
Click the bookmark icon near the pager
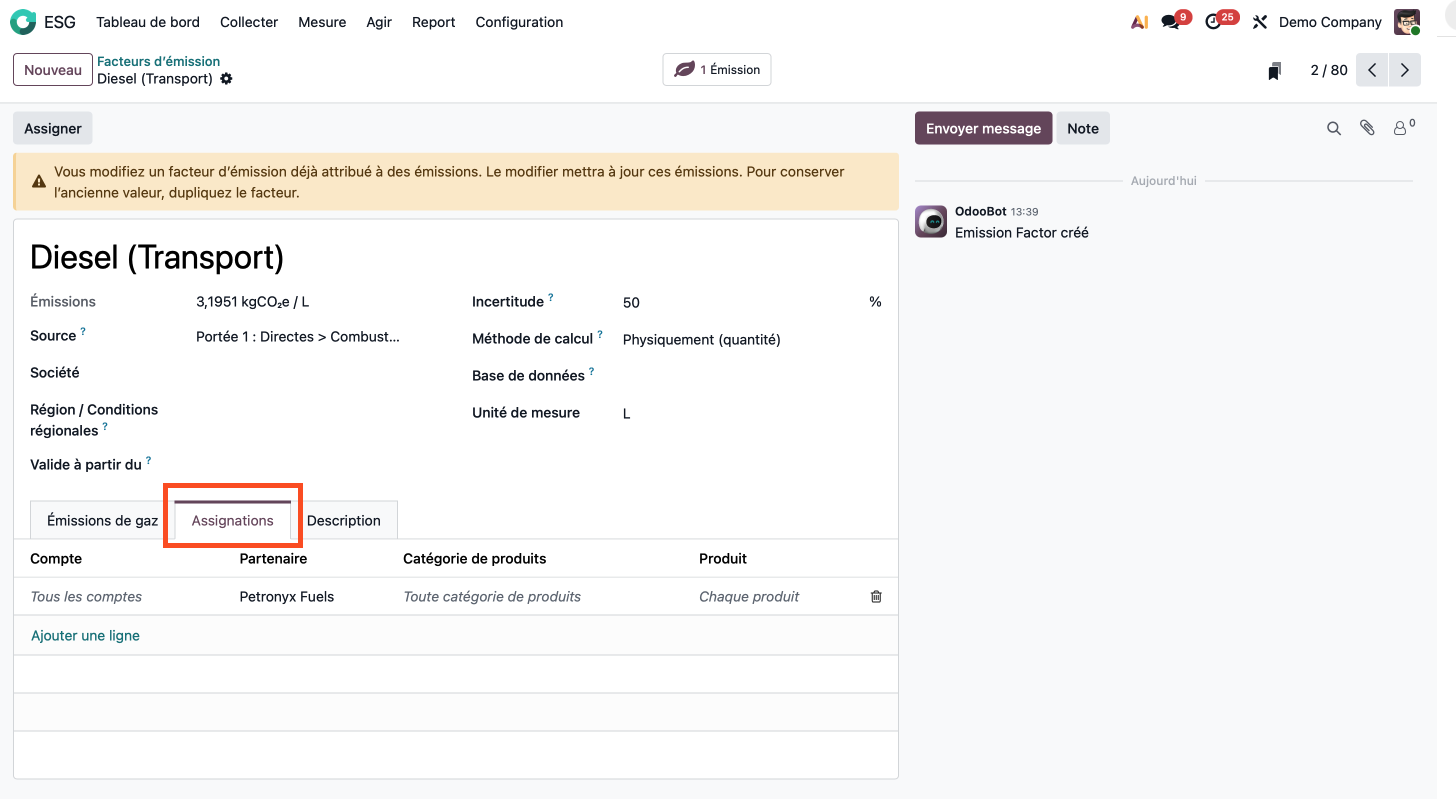tap(1274, 71)
